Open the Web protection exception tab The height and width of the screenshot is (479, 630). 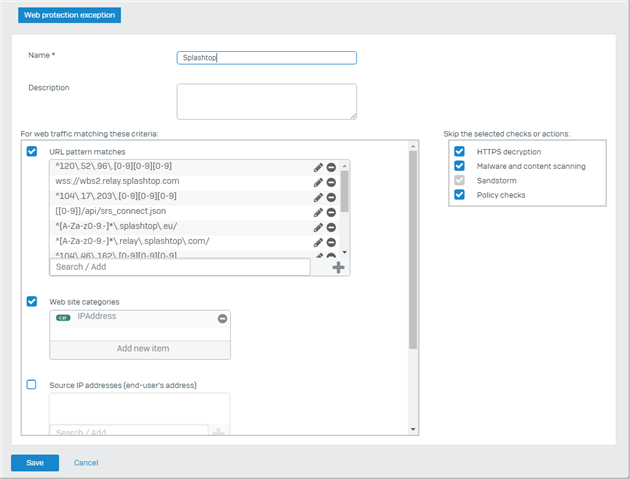point(70,15)
